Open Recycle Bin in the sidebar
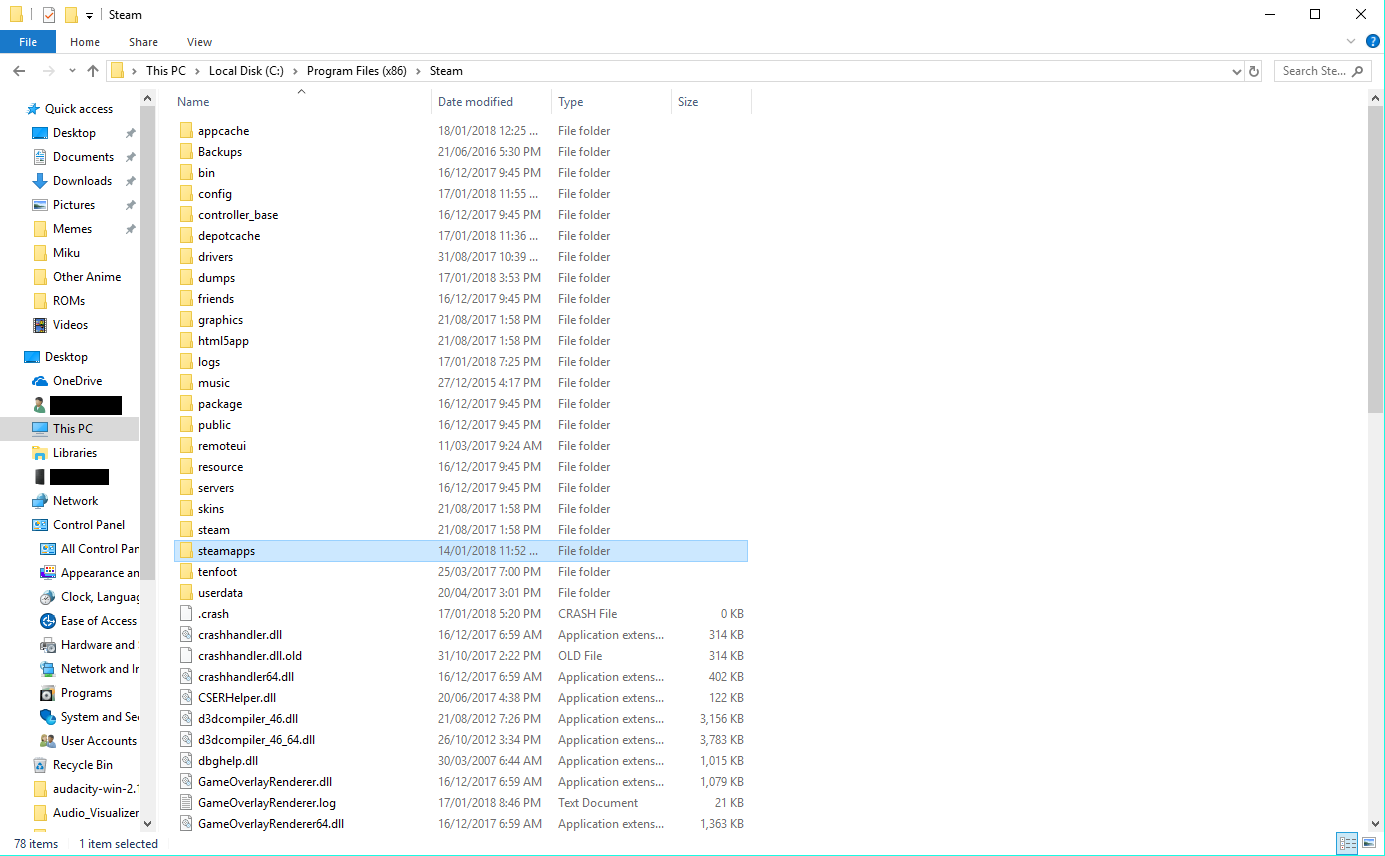The image size is (1385, 856). [x=82, y=765]
